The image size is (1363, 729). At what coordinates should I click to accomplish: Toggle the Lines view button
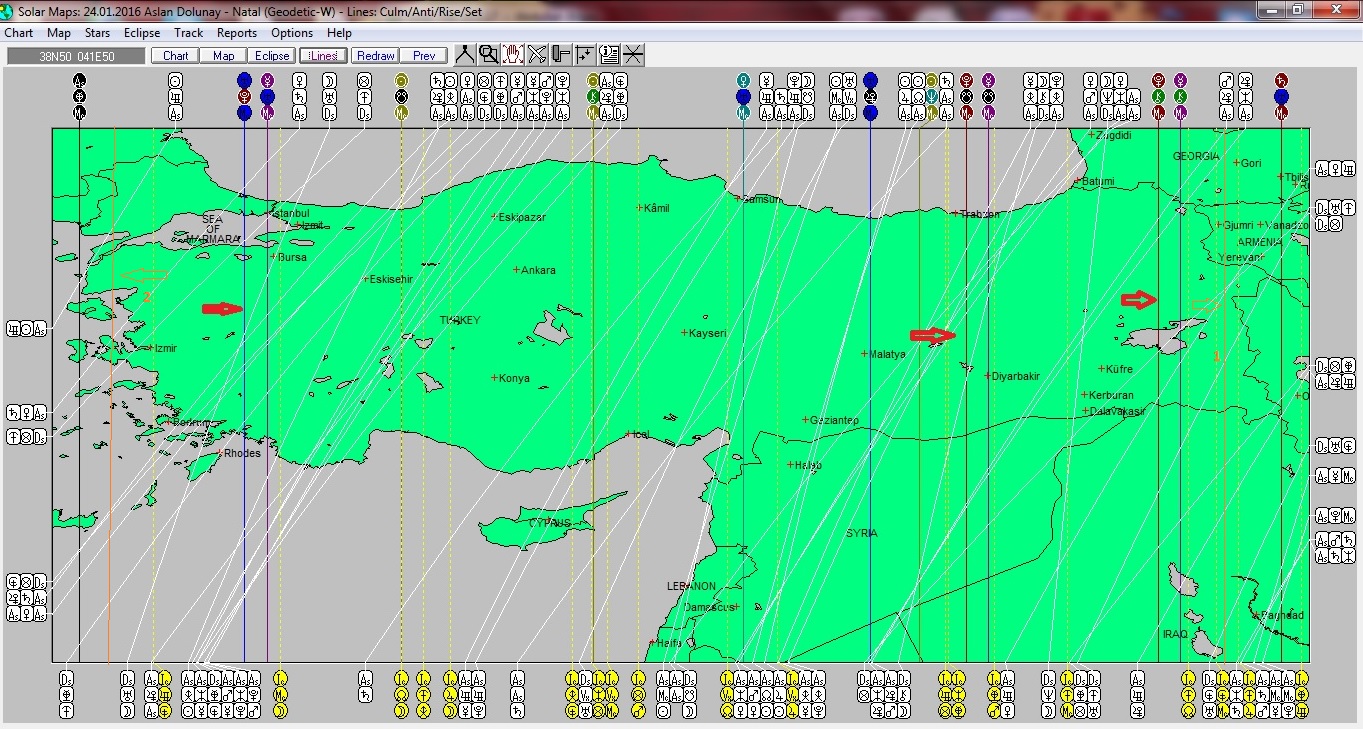click(x=323, y=56)
